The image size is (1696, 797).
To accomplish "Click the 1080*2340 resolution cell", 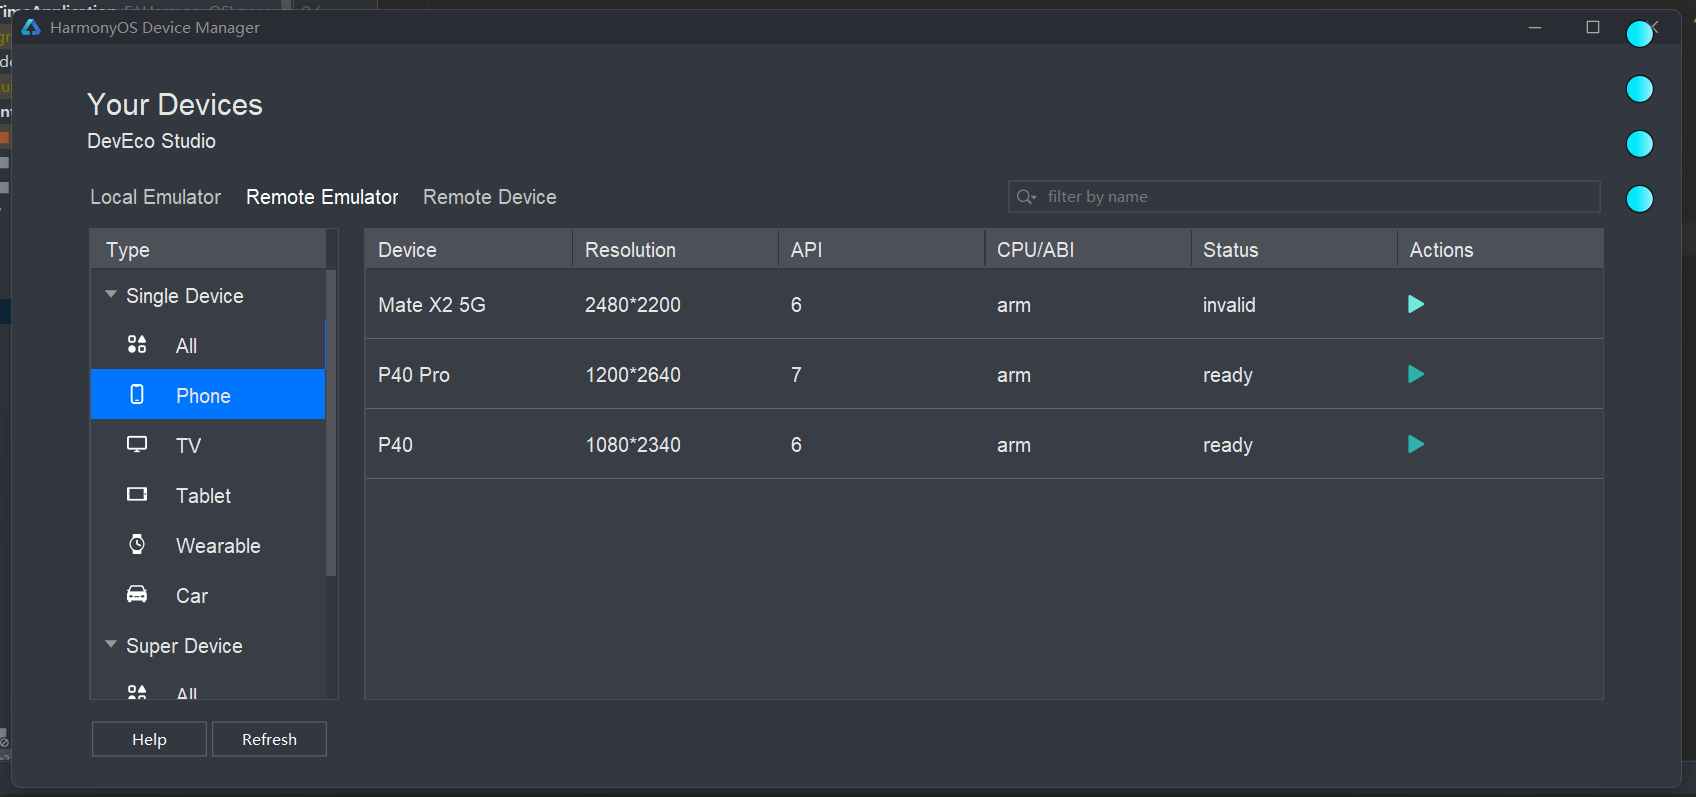I will (x=633, y=445).
